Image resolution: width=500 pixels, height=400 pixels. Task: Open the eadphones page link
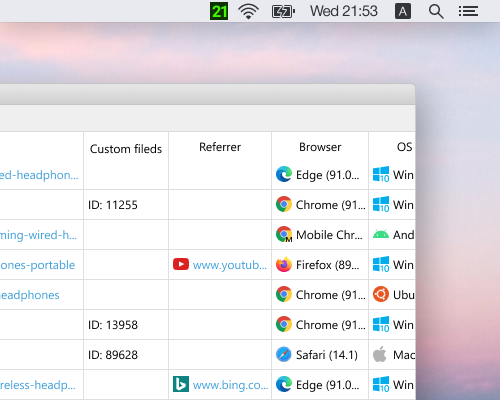[x=30, y=295]
